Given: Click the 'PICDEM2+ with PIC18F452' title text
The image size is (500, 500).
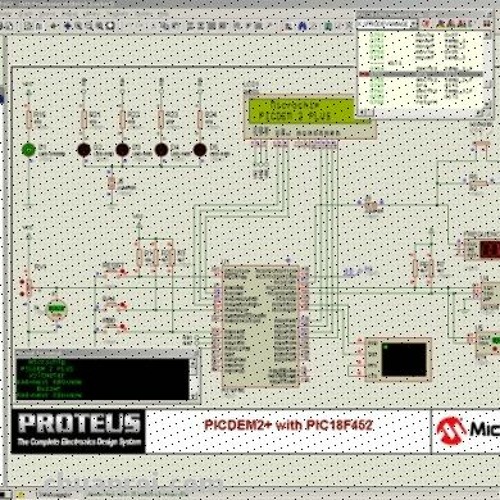Looking at the screenshot, I should click(x=288, y=425).
